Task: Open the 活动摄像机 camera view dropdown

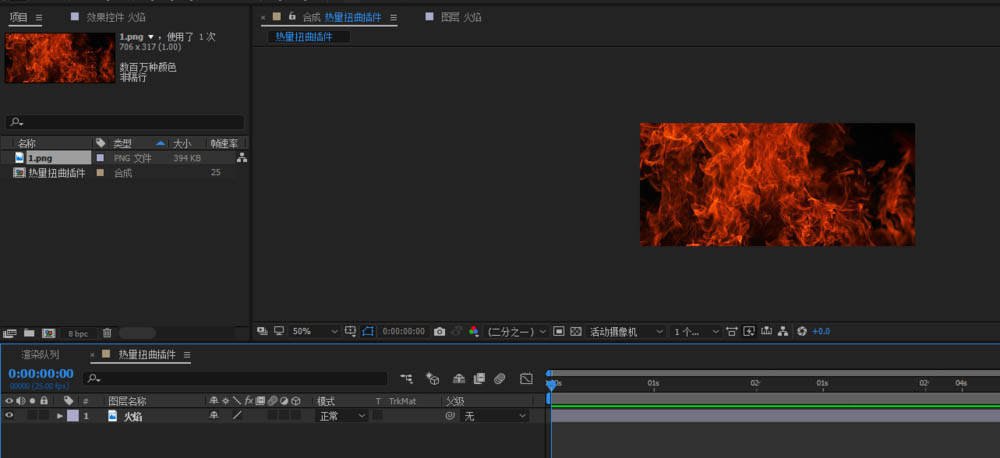Action: click(x=626, y=332)
